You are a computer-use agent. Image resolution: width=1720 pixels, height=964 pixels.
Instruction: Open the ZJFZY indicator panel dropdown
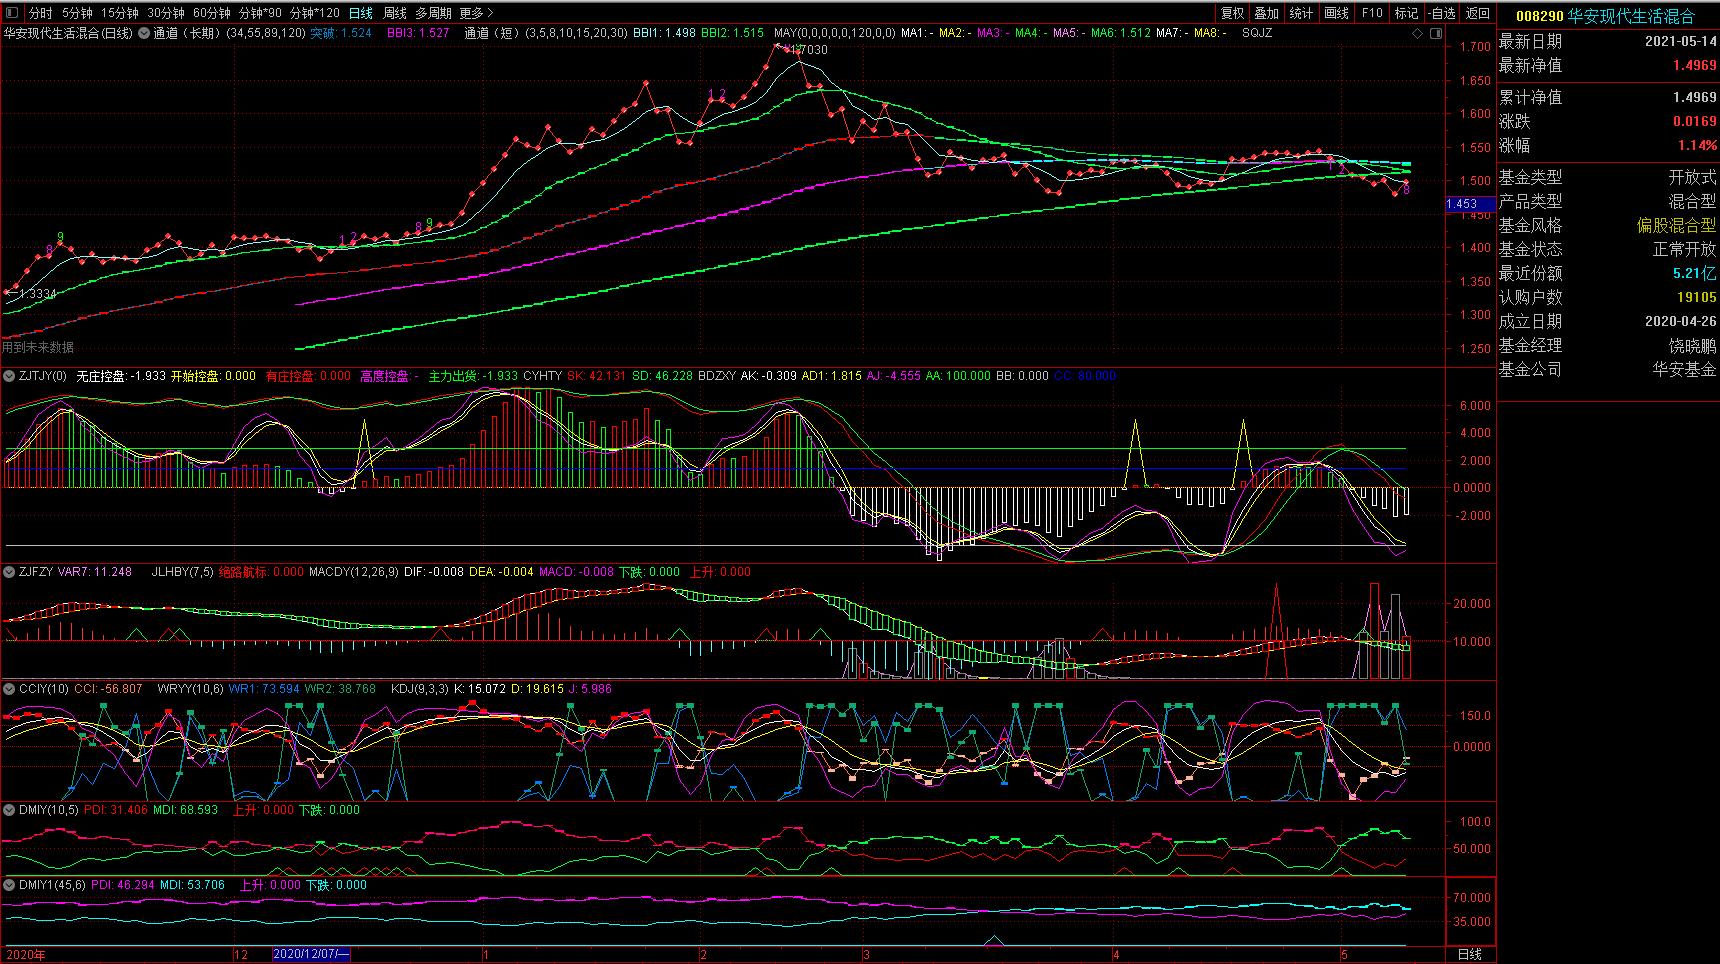(10, 572)
